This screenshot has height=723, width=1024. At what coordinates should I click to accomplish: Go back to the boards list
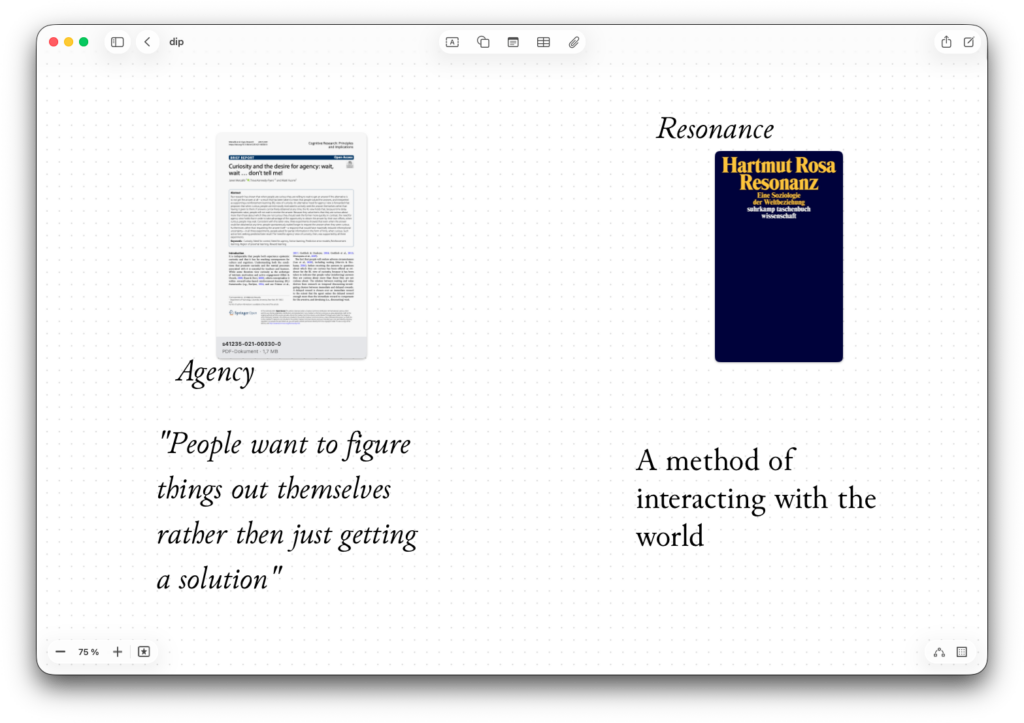click(148, 42)
